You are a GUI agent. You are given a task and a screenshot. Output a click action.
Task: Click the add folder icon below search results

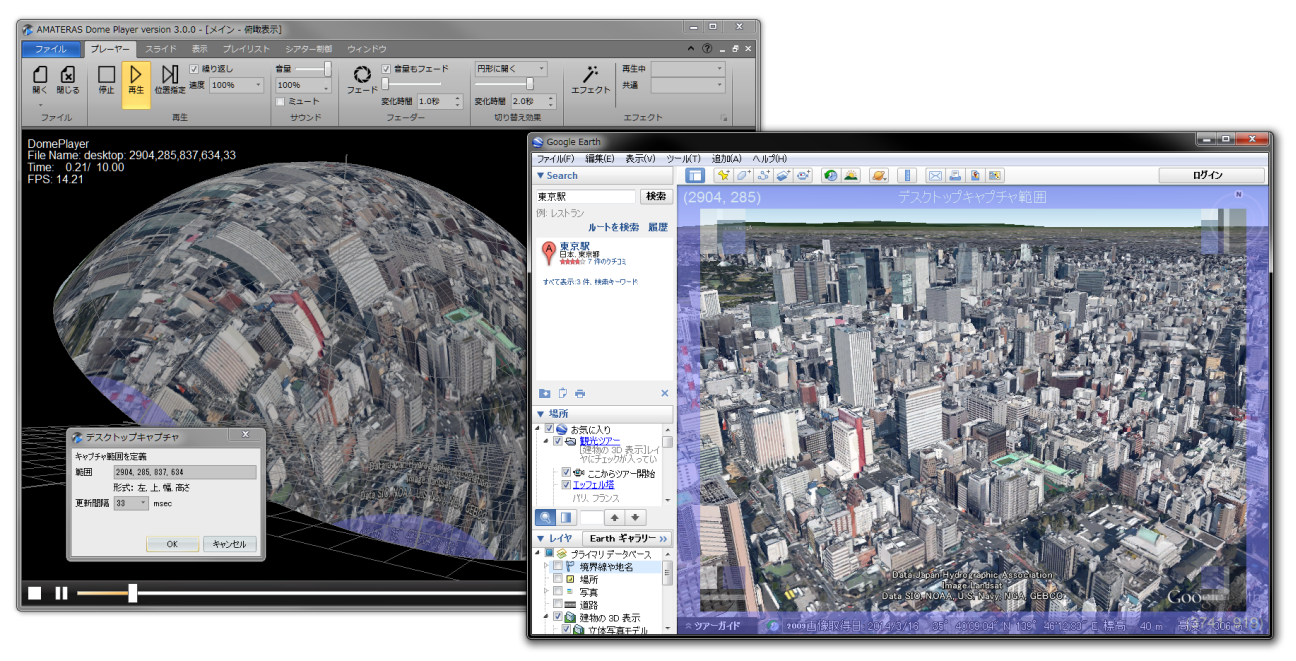[545, 393]
